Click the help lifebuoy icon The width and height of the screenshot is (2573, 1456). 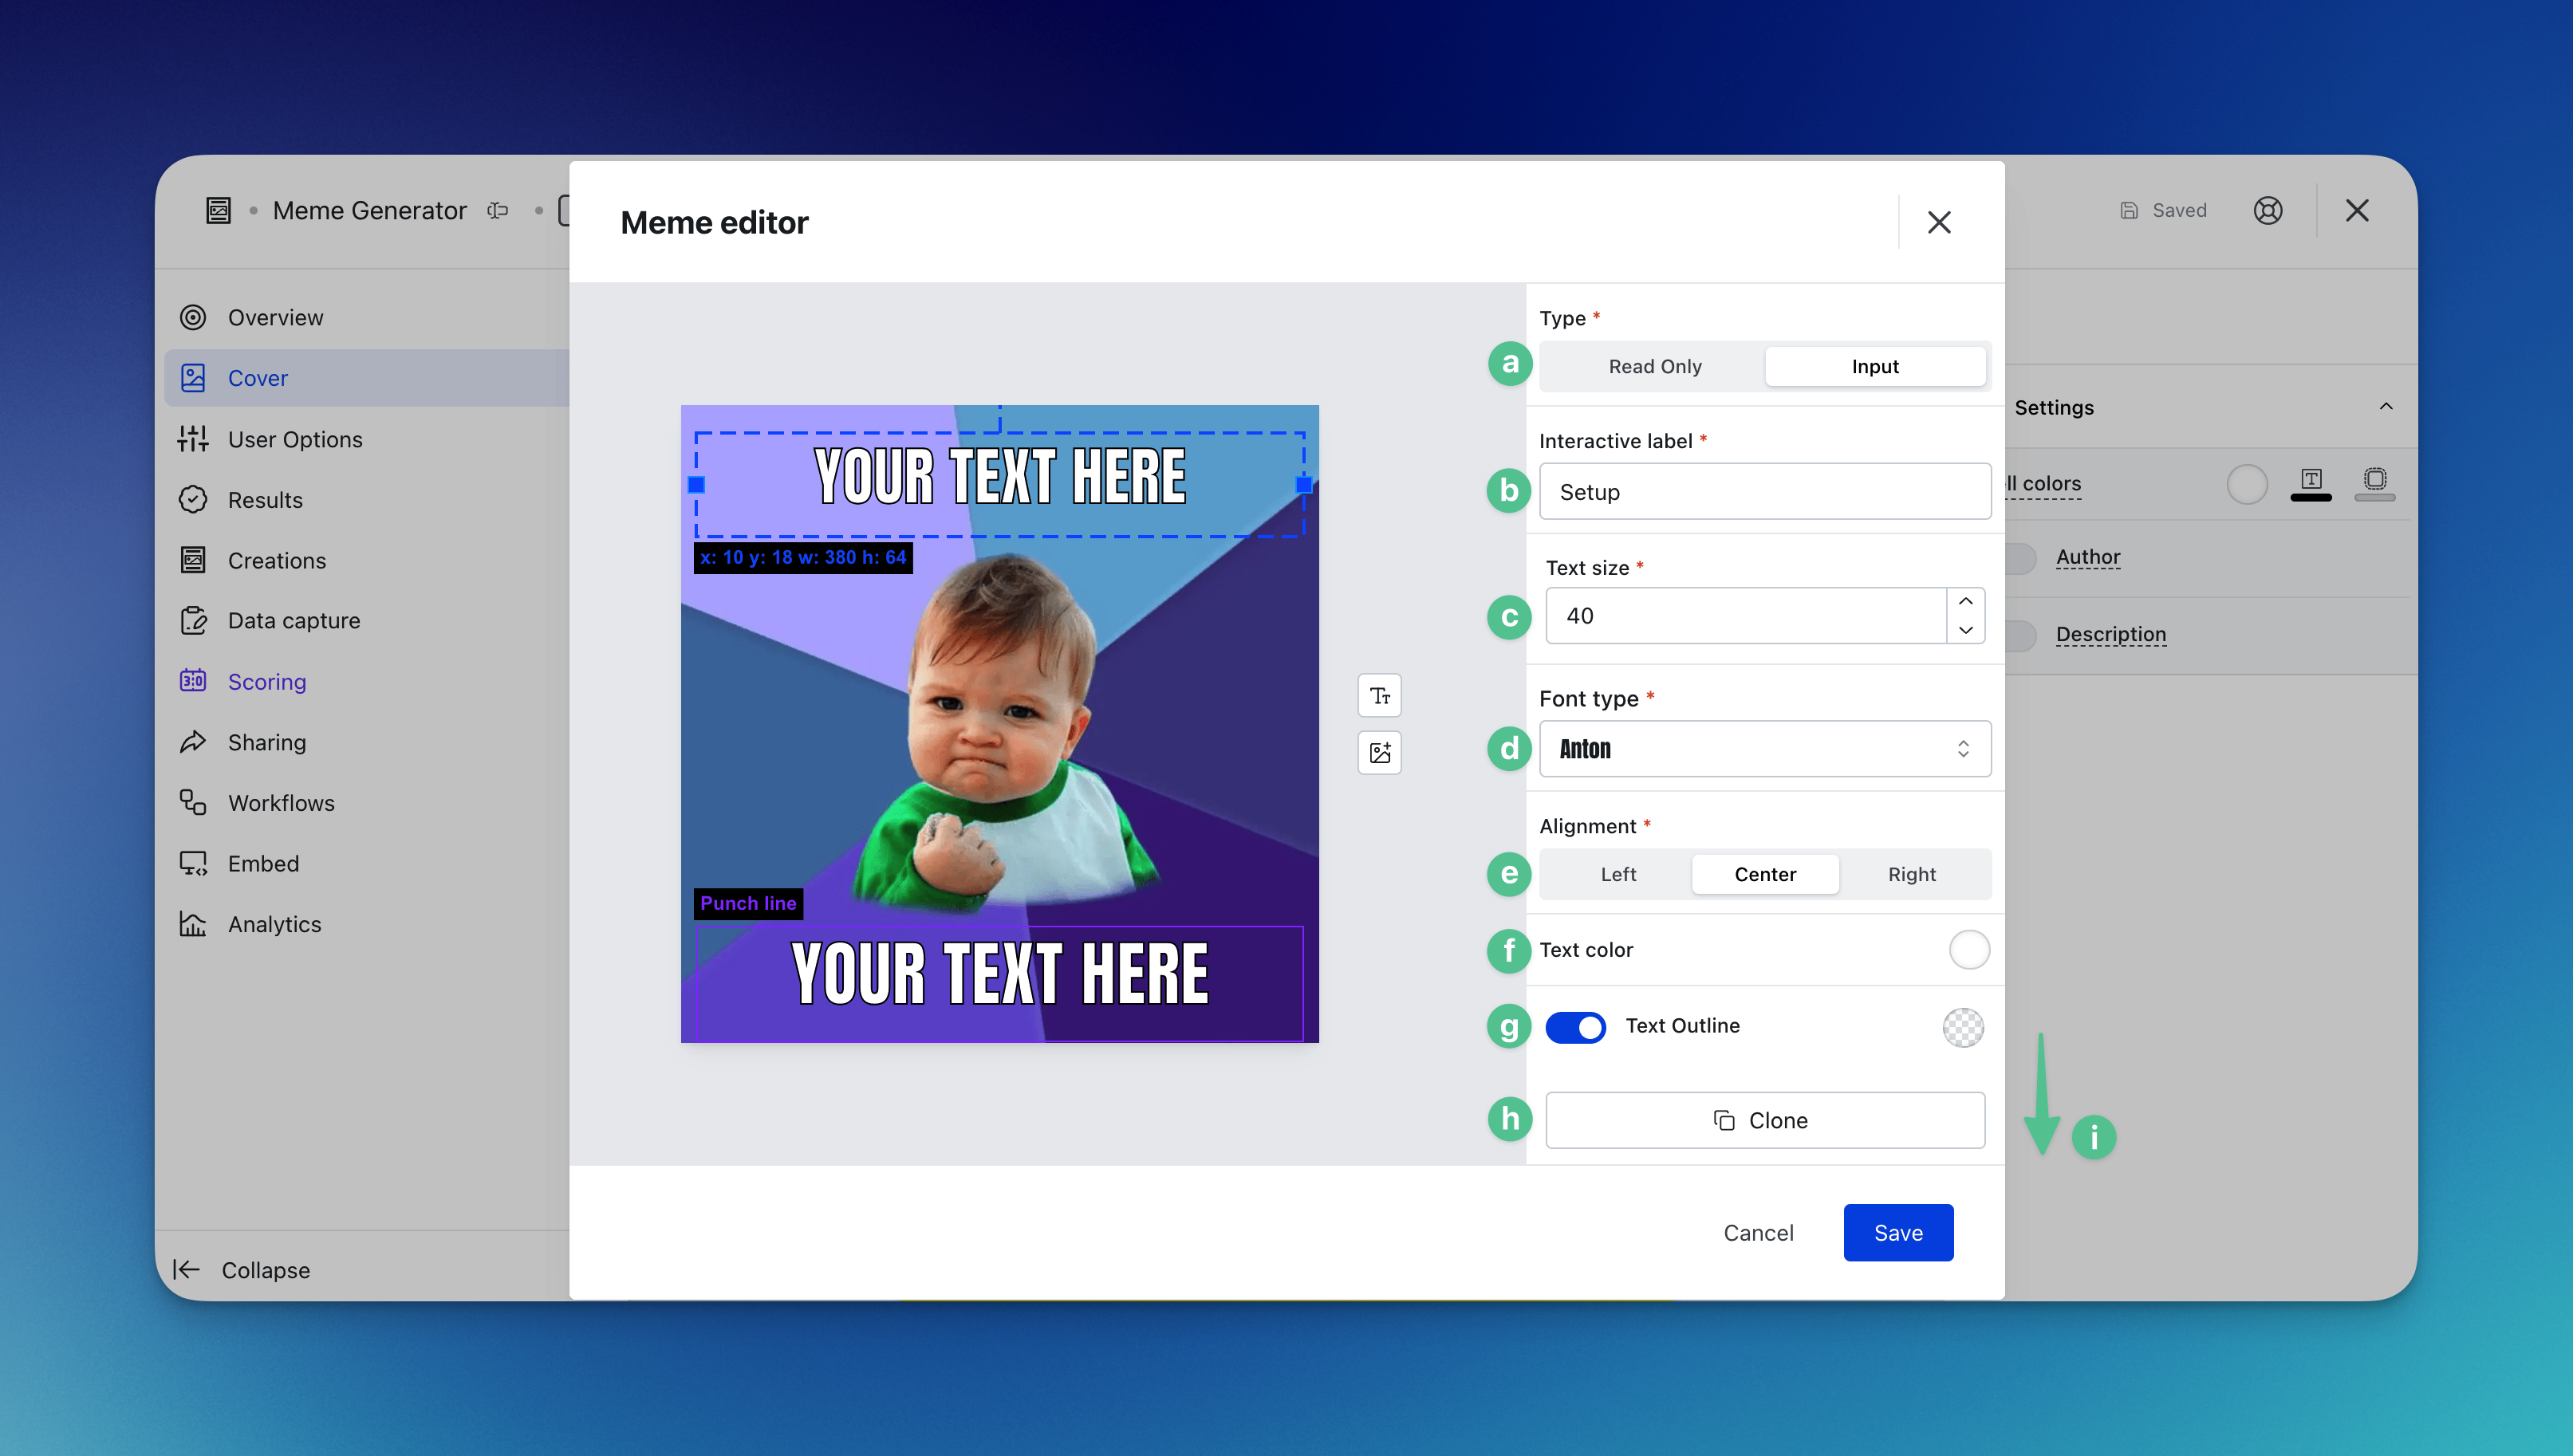(2267, 211)
